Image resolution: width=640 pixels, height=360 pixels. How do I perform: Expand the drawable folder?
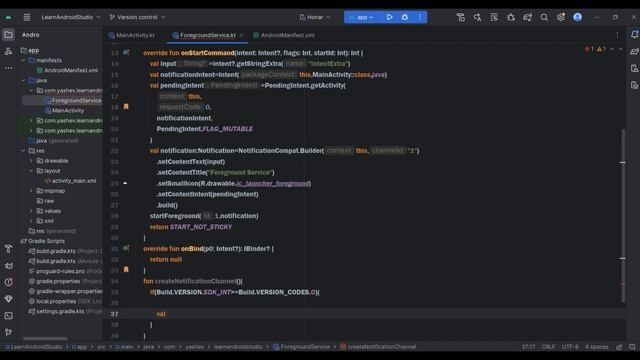(31, 161)
